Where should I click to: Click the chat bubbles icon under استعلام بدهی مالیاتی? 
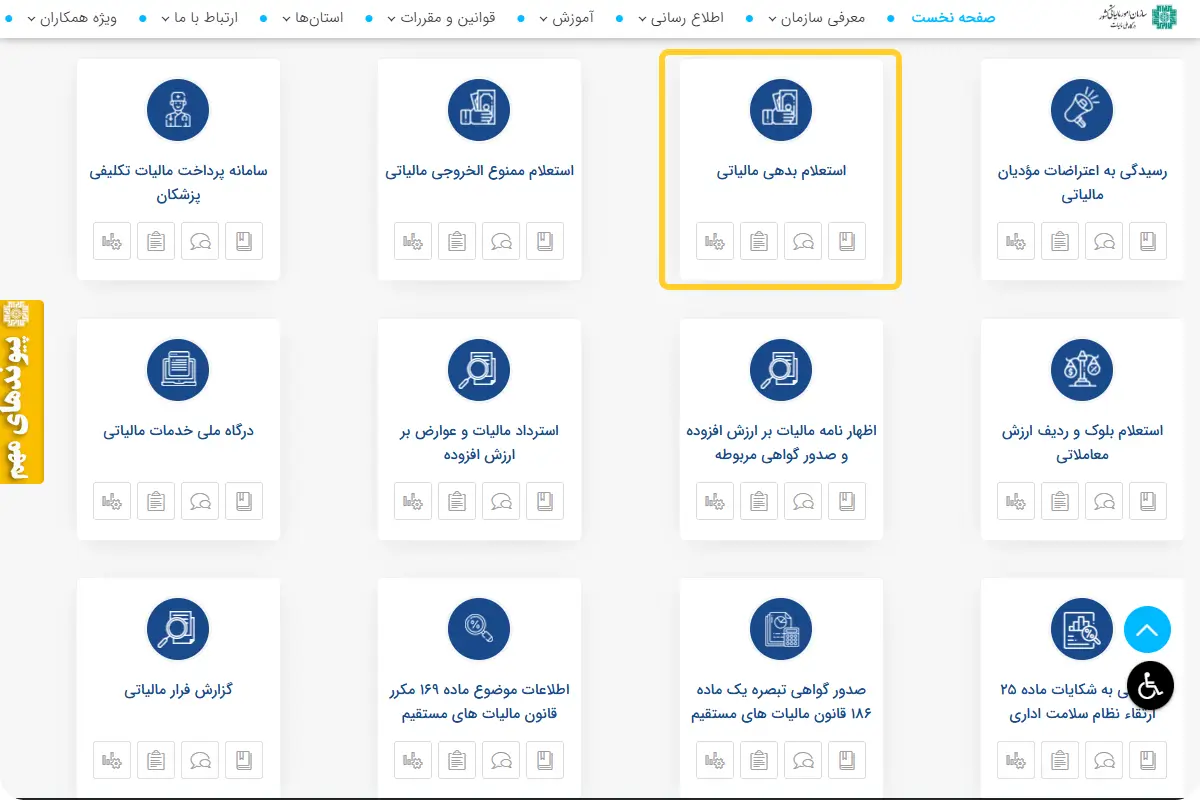803,241
